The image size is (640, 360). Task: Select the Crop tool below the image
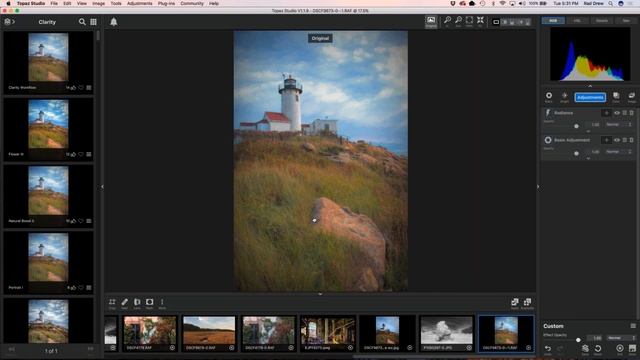pyautogui.click(x=112, y=302)
